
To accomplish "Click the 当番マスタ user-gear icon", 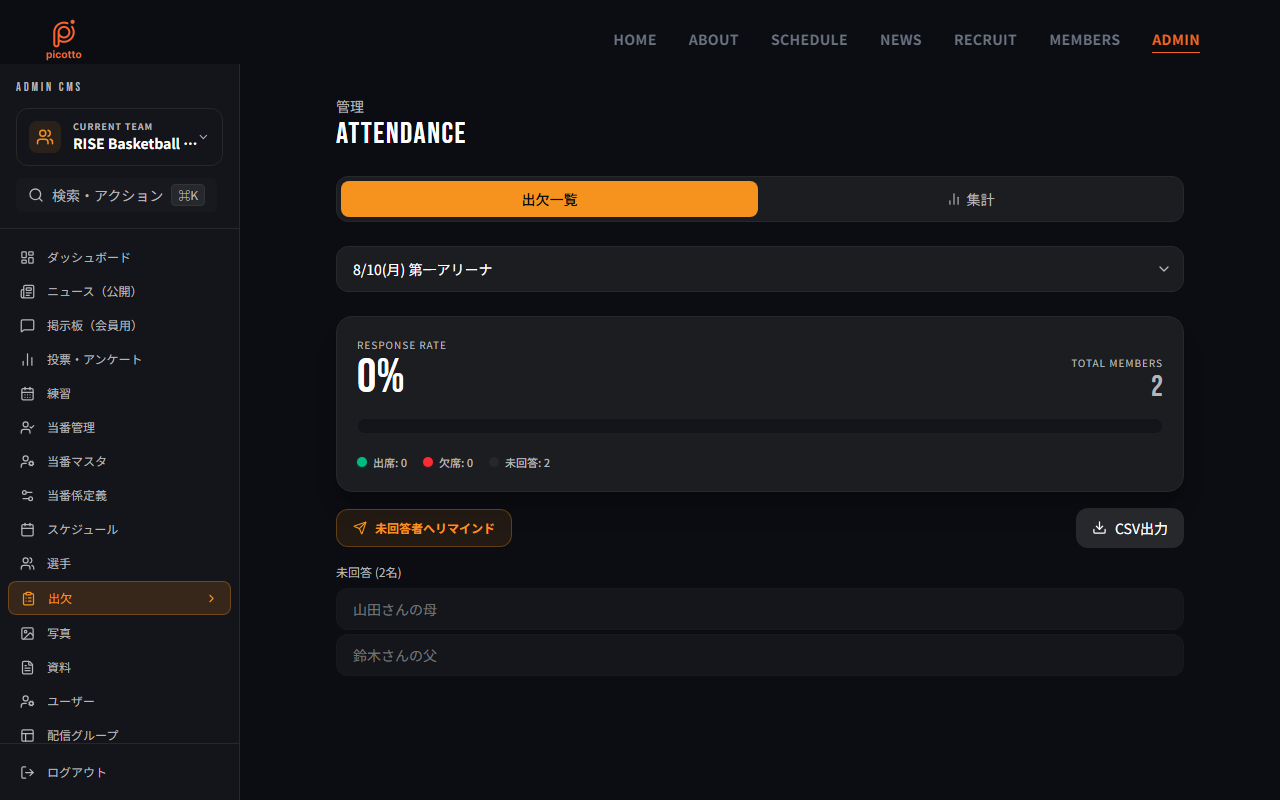I will (x=28, y=462).
